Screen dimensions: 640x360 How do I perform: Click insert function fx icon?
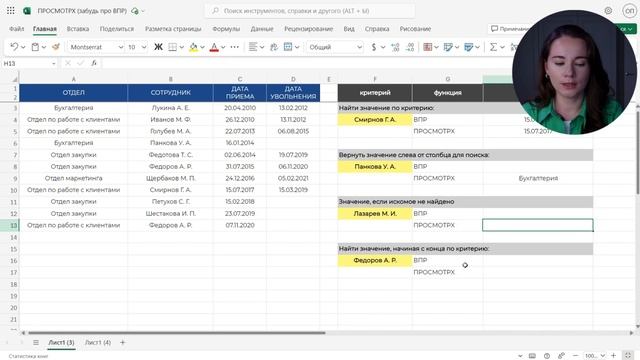94,63
